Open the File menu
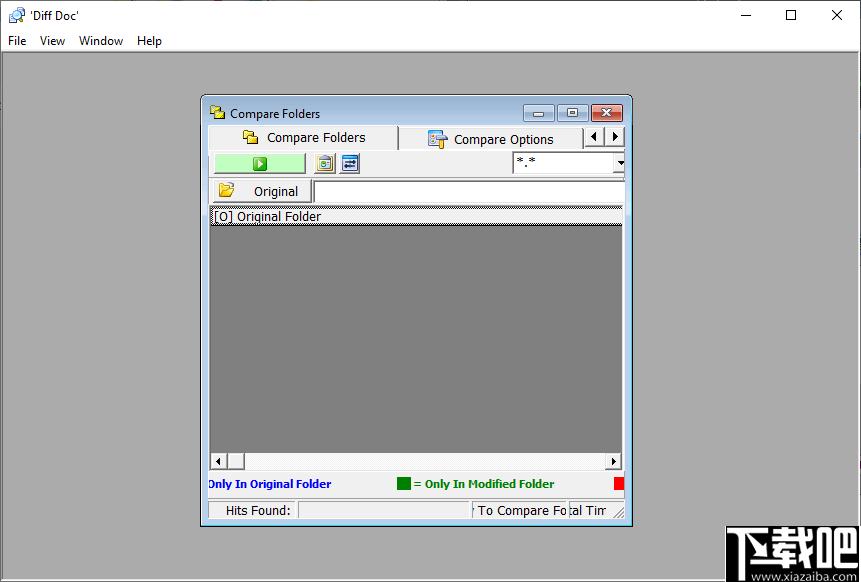Image resolution: width=861 pixels, height=582 pixels. coord(17,41)
